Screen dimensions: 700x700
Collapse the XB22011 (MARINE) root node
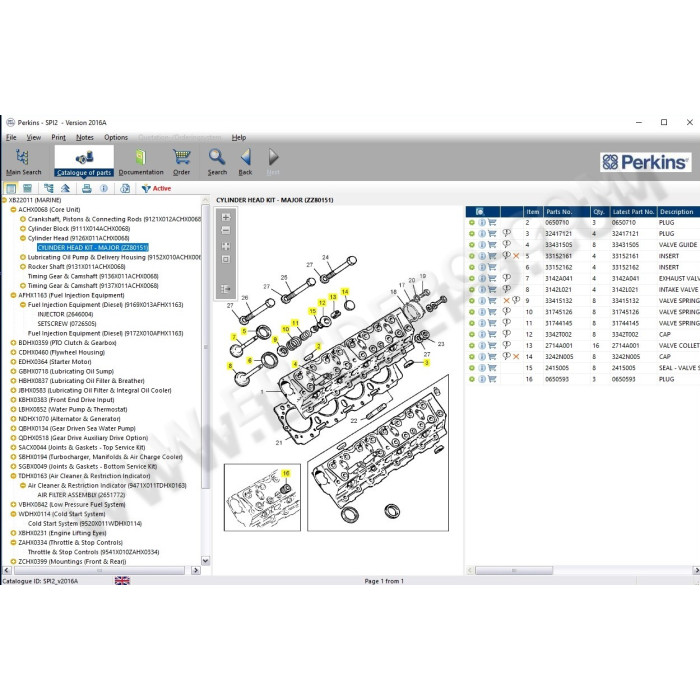pyautogui.click(x=4, y=200)
